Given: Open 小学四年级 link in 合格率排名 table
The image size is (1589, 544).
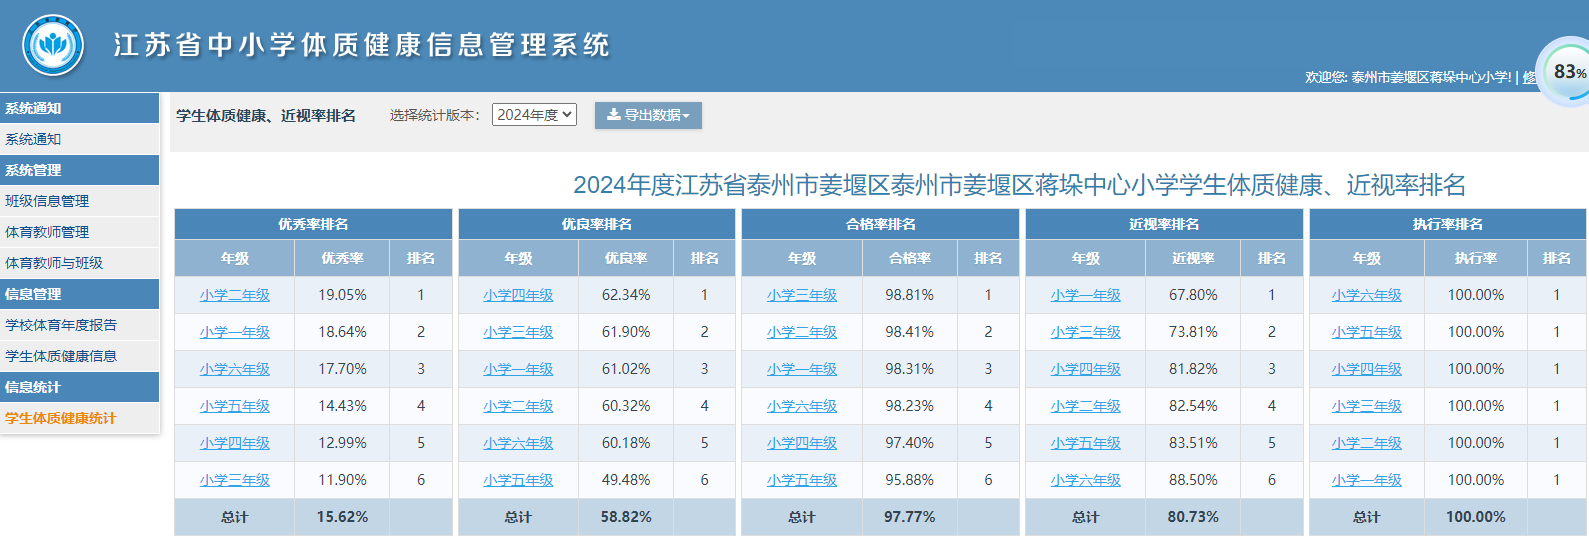Looking at the screenshot, I should (802, 443).
